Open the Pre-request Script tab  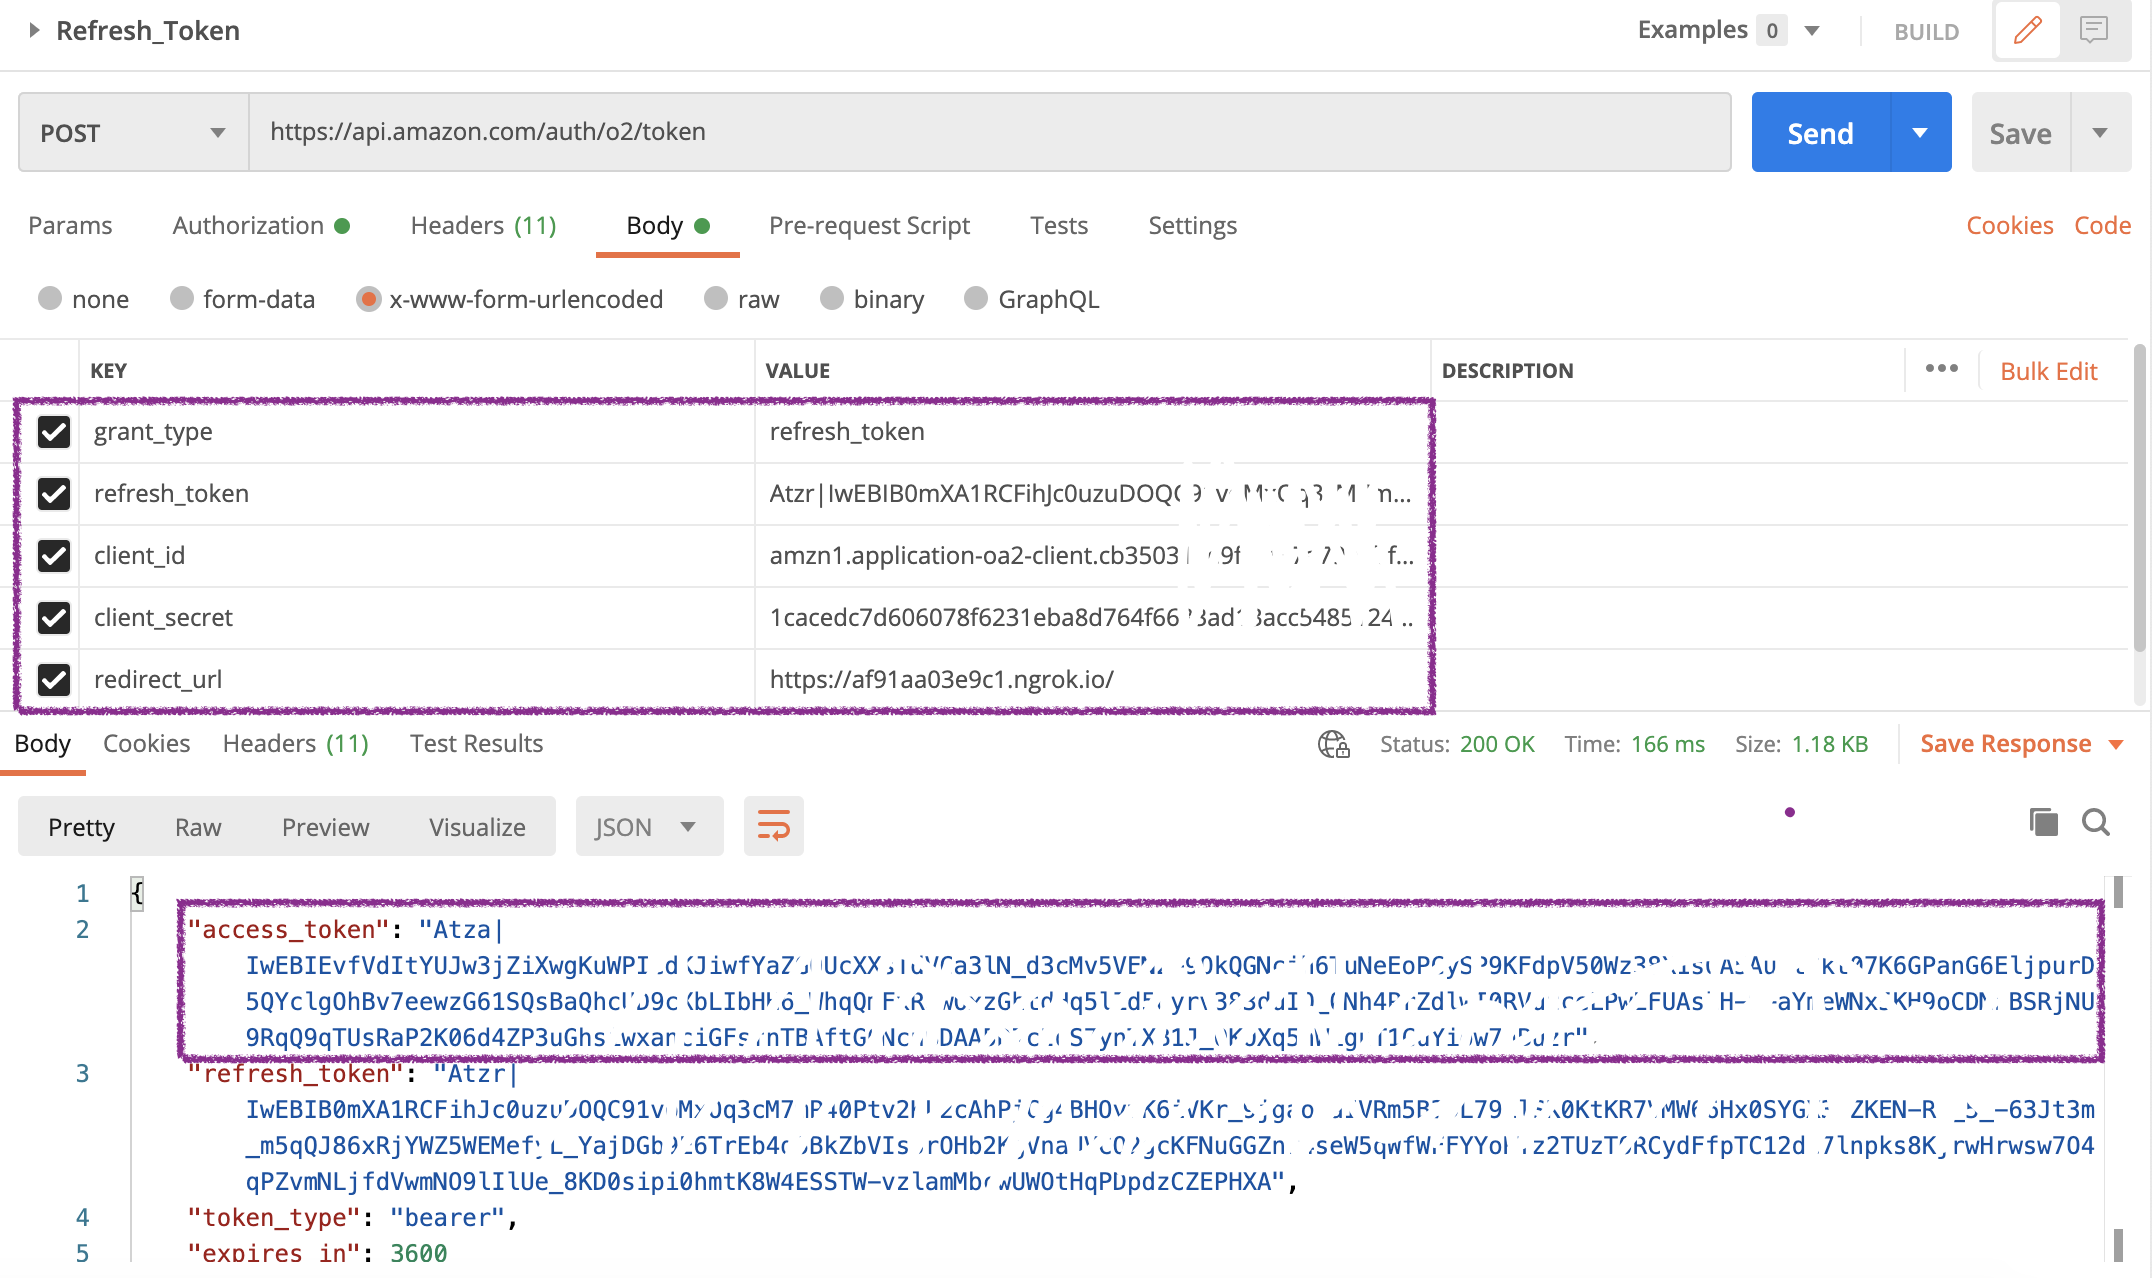[x=869, y=225]
